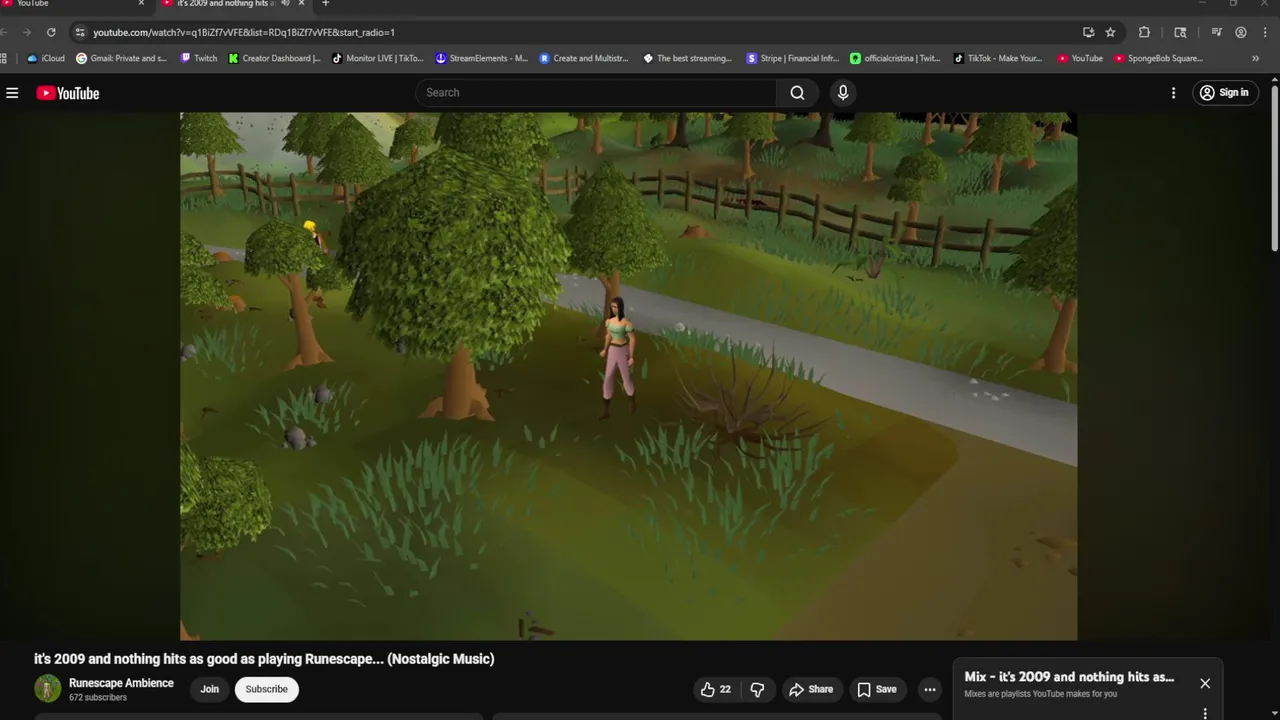
Task: Open Stripe Financial Infrastructure bookmark
Action: coord(793,58)
